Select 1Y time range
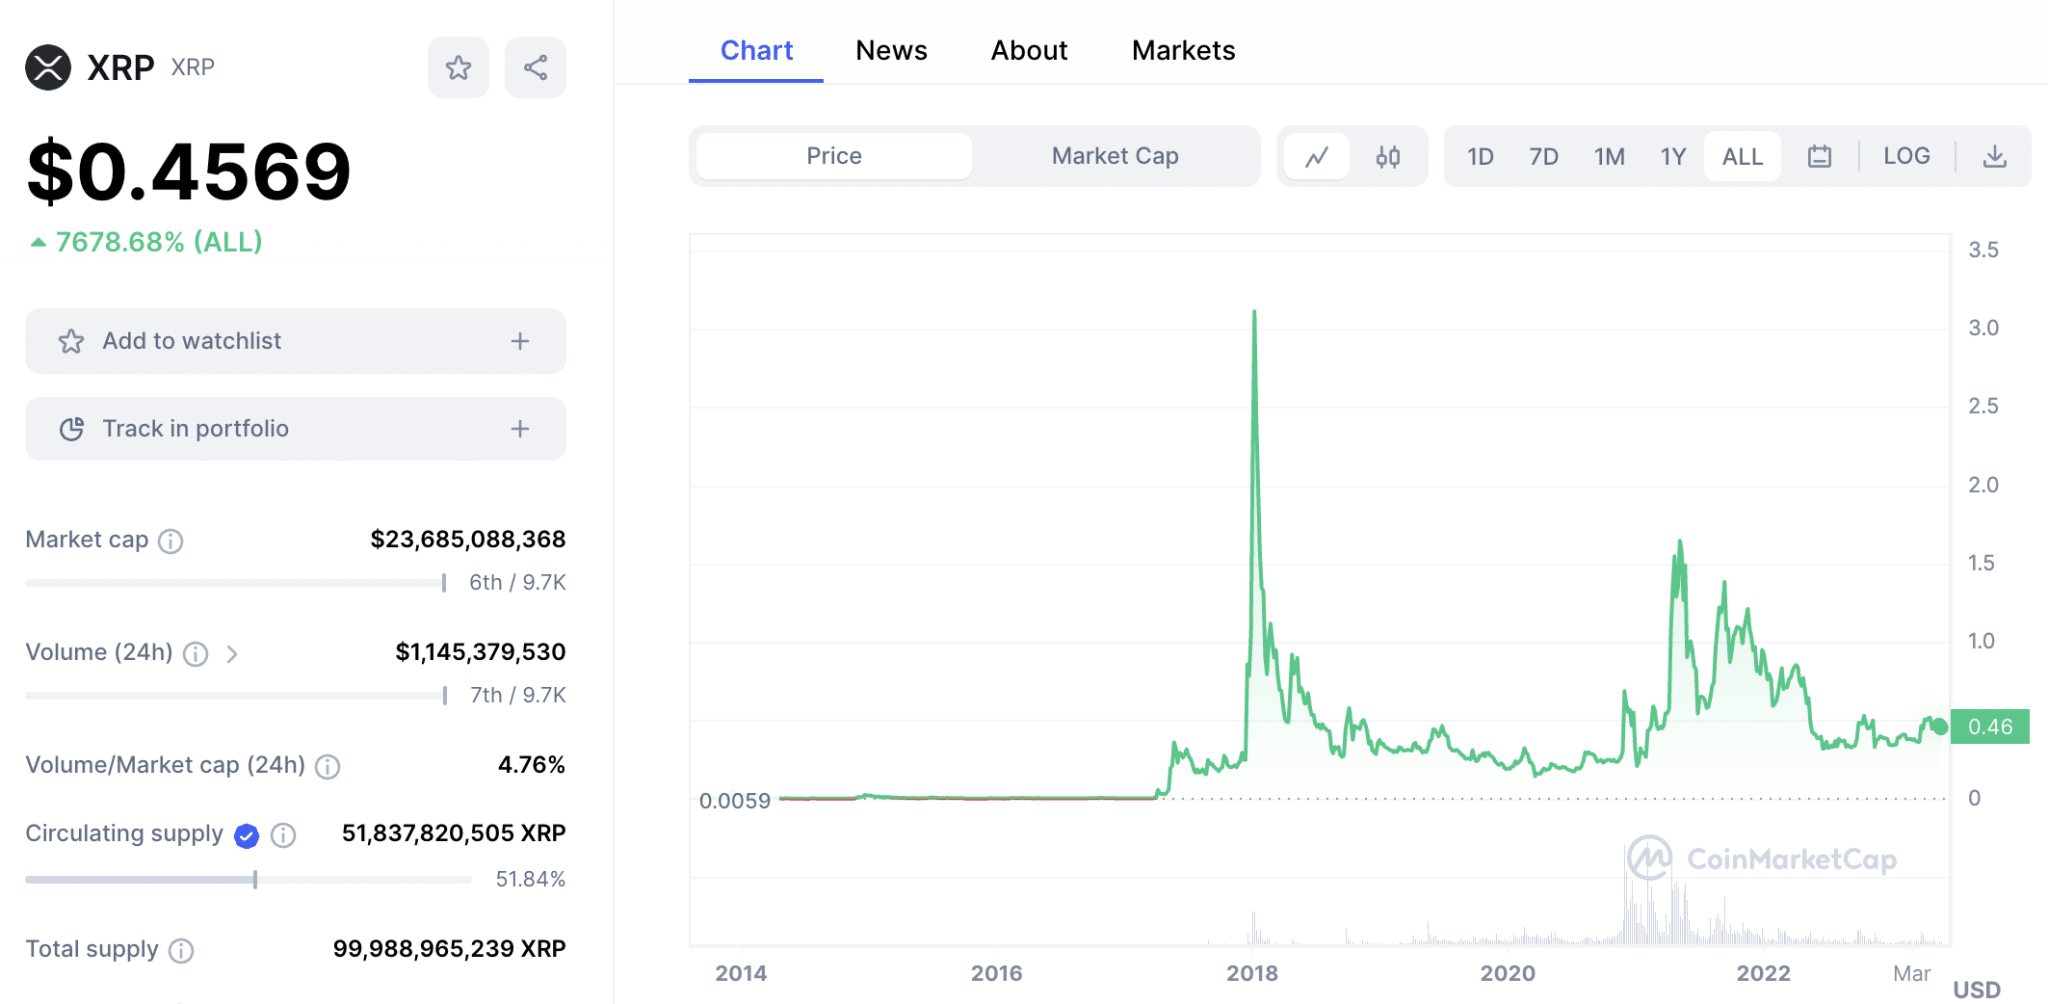2048x1004 pixels. click(1673, 156)
